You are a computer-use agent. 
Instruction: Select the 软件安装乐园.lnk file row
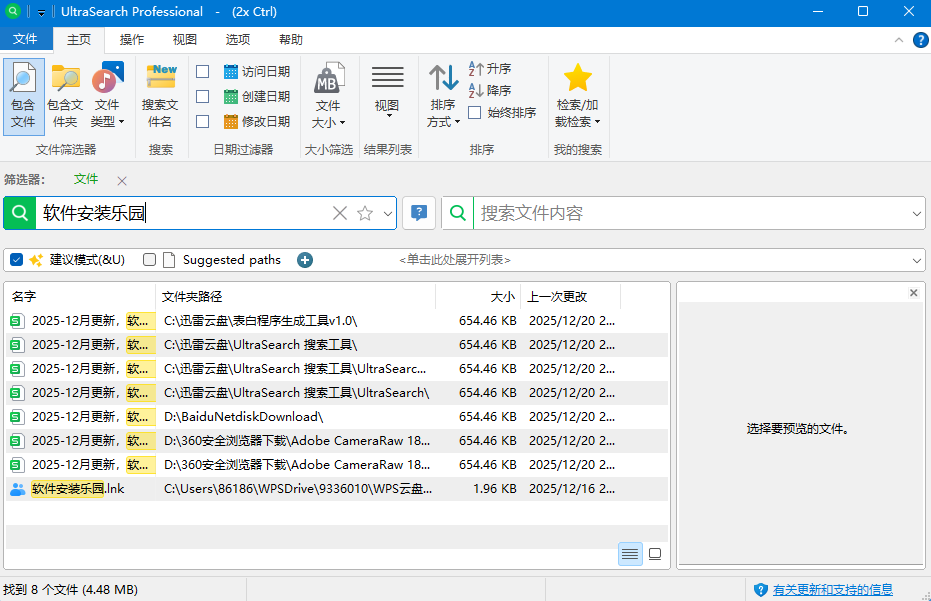coord(78,489)
